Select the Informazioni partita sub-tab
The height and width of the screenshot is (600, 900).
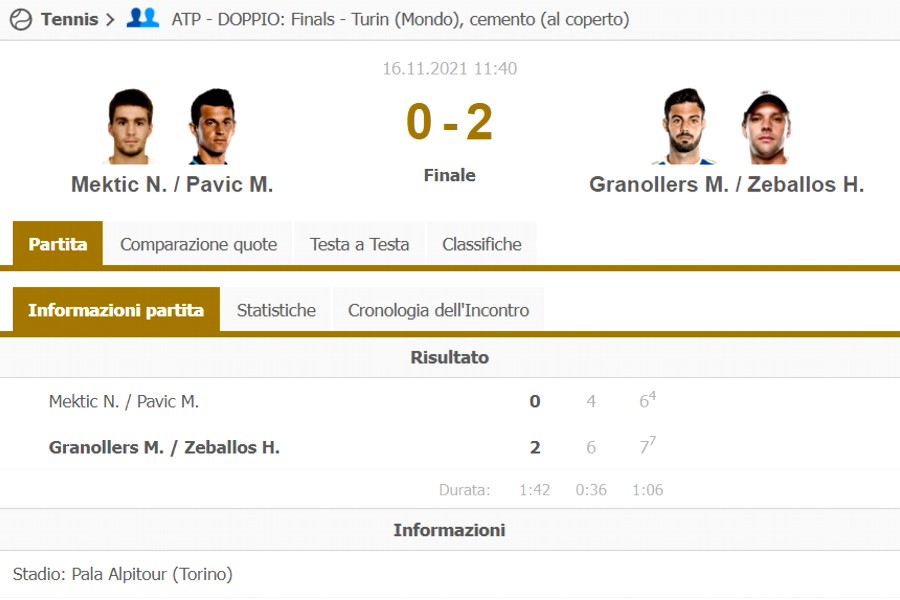tap(116, 310)
